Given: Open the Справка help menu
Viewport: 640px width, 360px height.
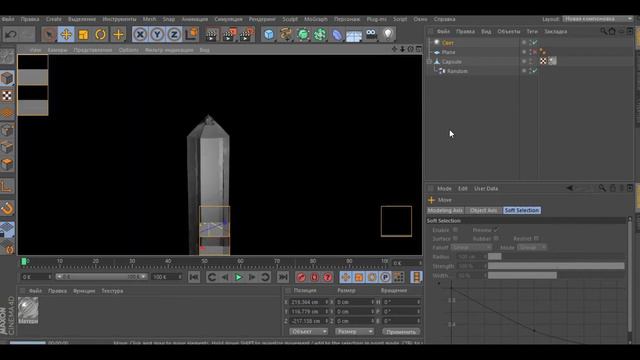Looking at the screenshot, I should 444,19.
